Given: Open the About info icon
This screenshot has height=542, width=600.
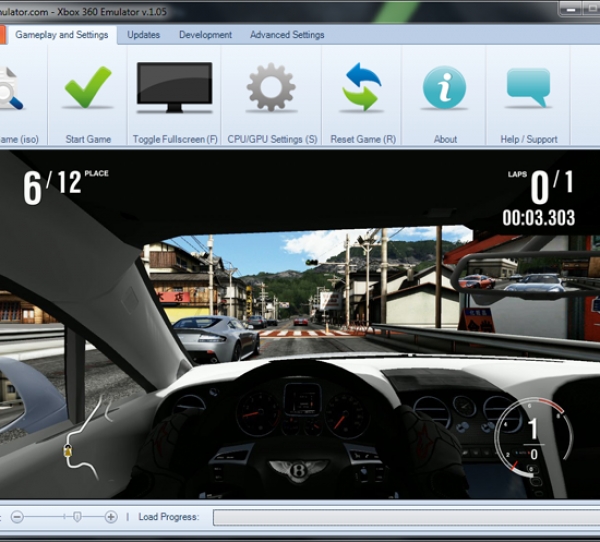Looking at the screenshot, I should pos(445,87).
